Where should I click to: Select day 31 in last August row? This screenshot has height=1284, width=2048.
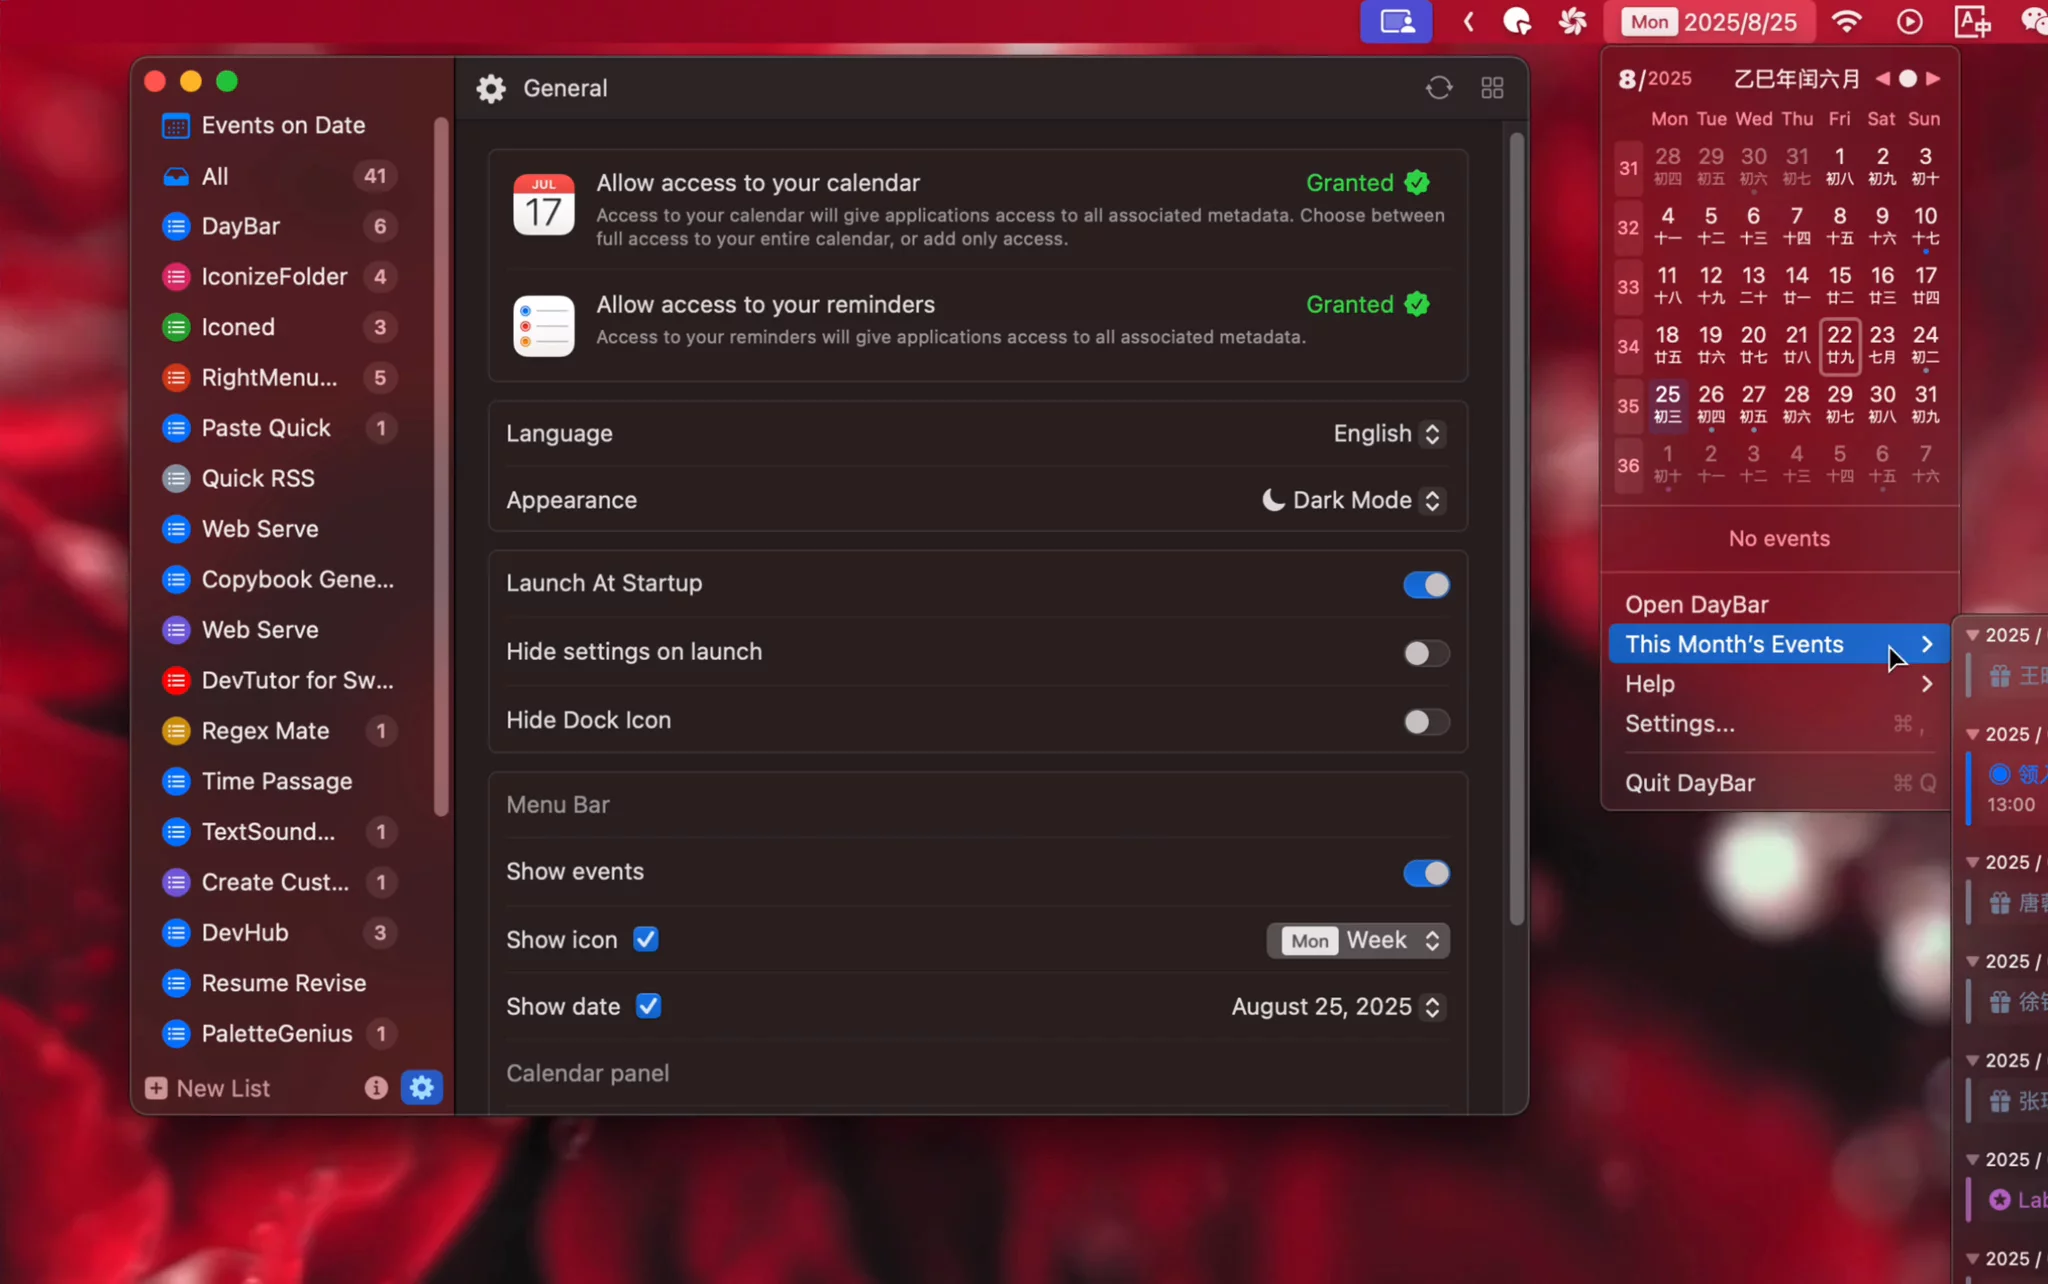[x=1926, y=404]
